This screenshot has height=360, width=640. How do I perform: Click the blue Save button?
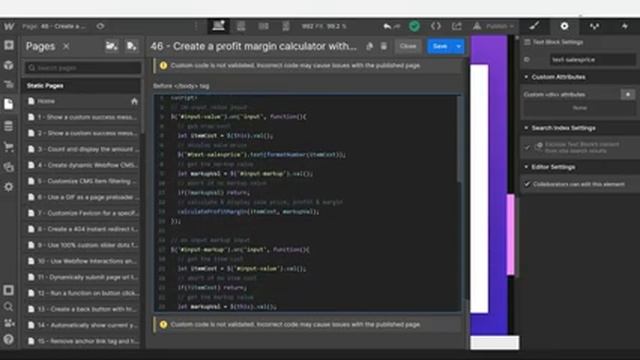pos(440,46)
